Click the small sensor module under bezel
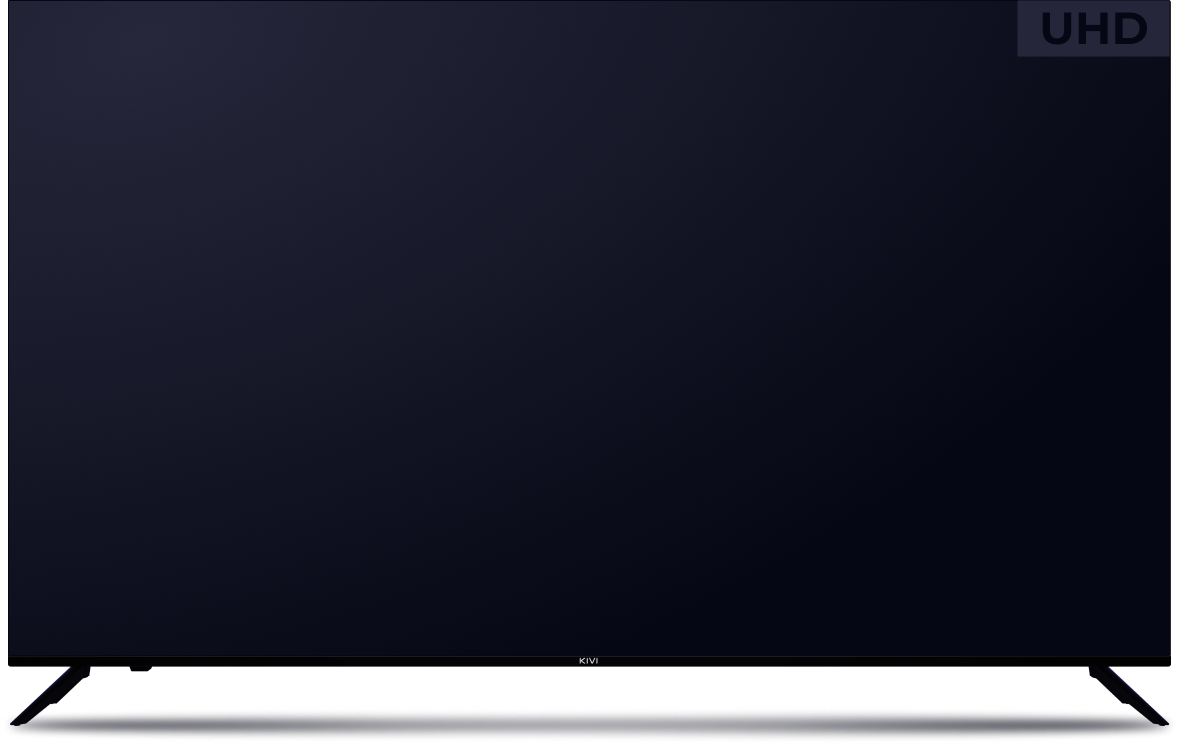Screen dimensions: 1179x744 point(138,667)
